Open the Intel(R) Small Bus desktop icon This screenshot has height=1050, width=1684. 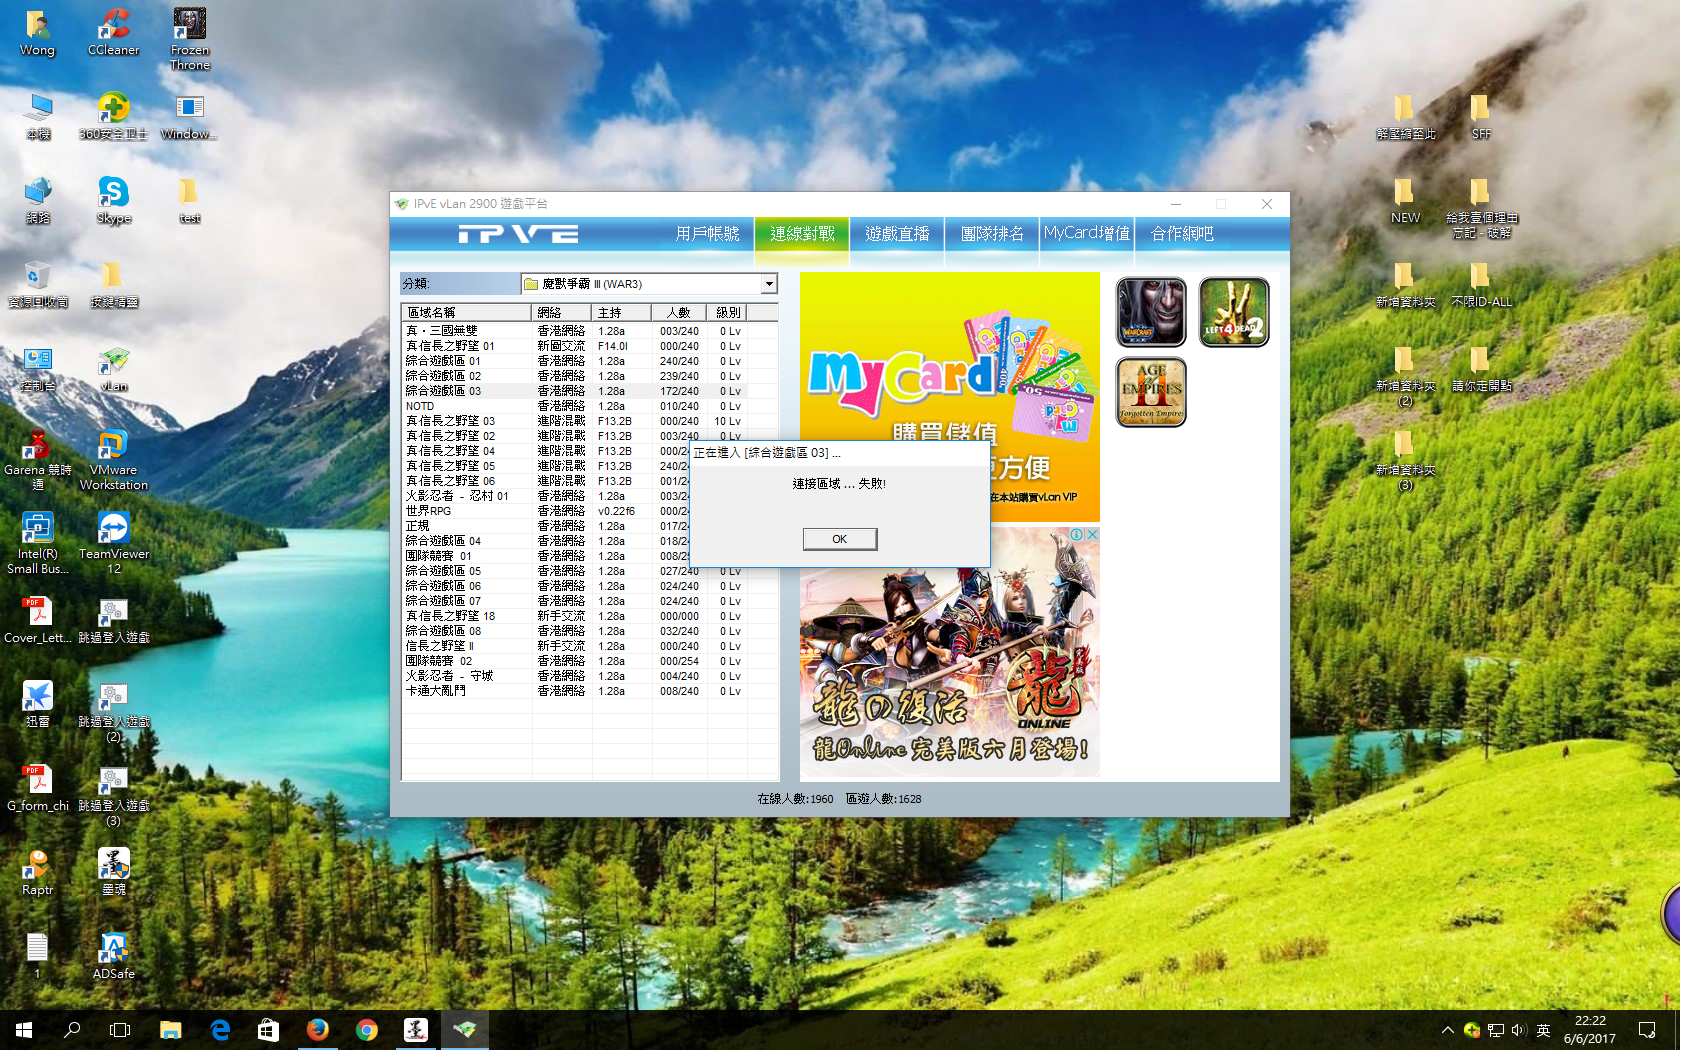point(38,543)
